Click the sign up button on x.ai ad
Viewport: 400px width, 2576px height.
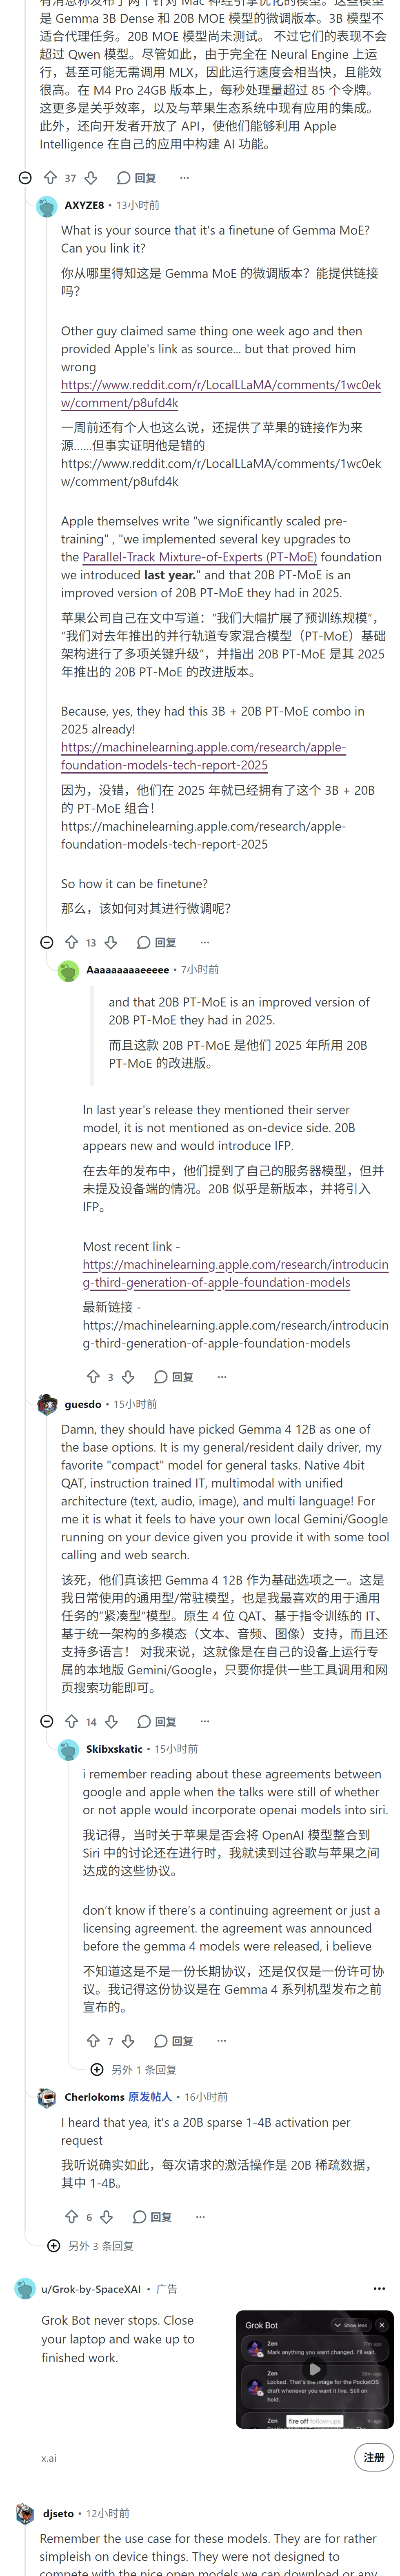374,2456
